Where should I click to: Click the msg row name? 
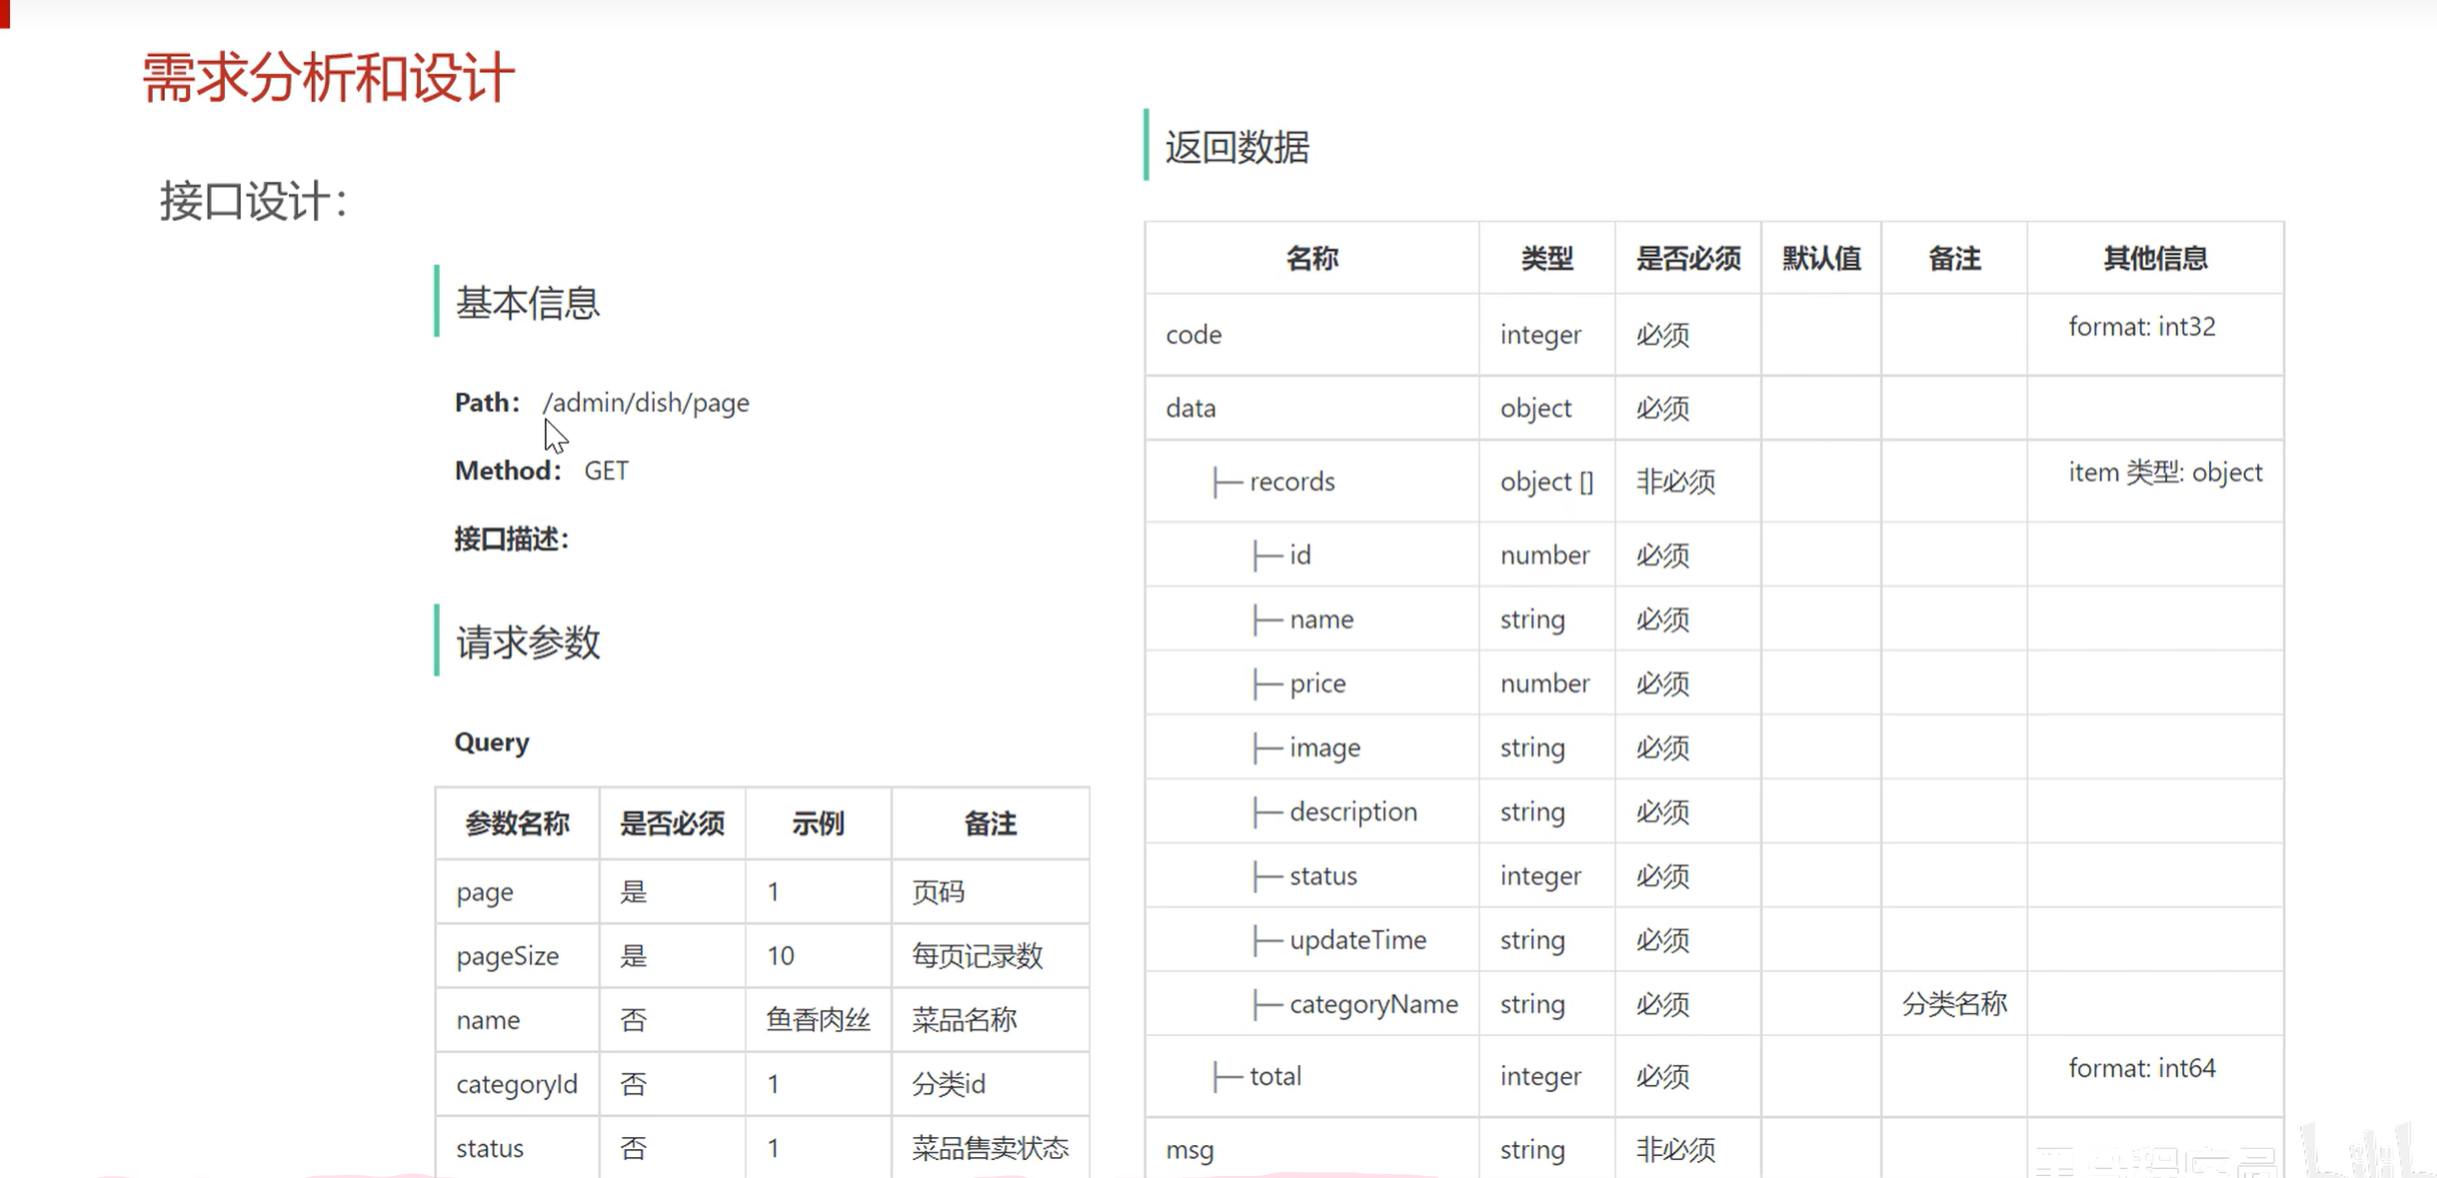point(1189,1149)
